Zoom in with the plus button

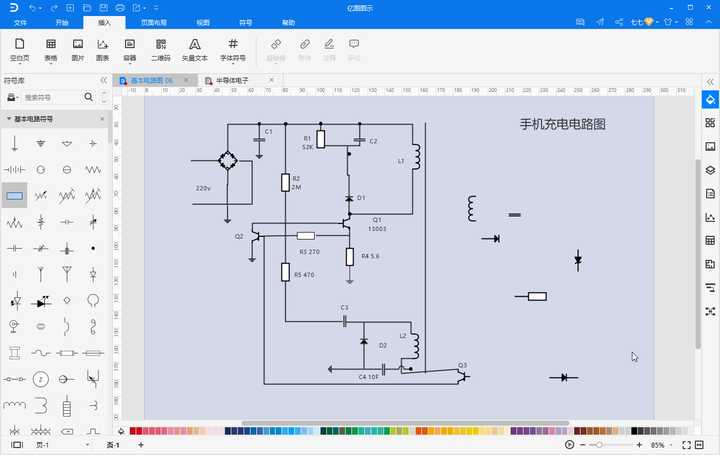point(639,445)
